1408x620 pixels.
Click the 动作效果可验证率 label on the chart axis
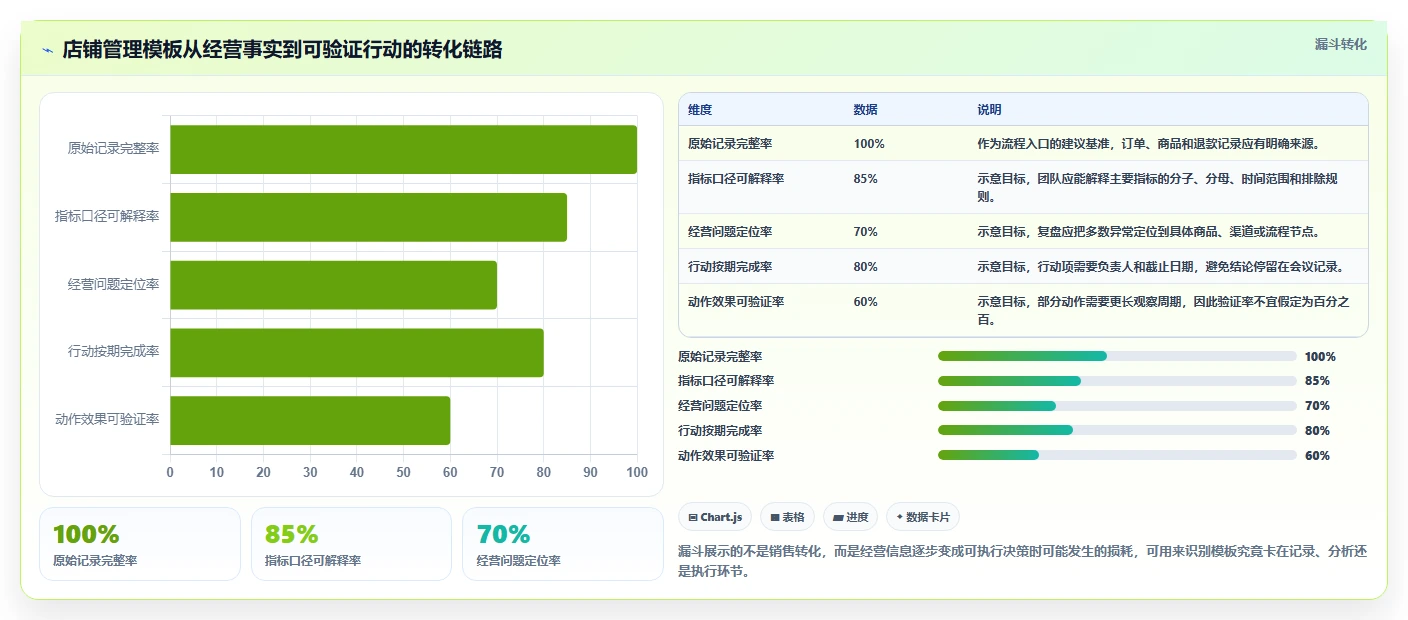tap(107, 420)
